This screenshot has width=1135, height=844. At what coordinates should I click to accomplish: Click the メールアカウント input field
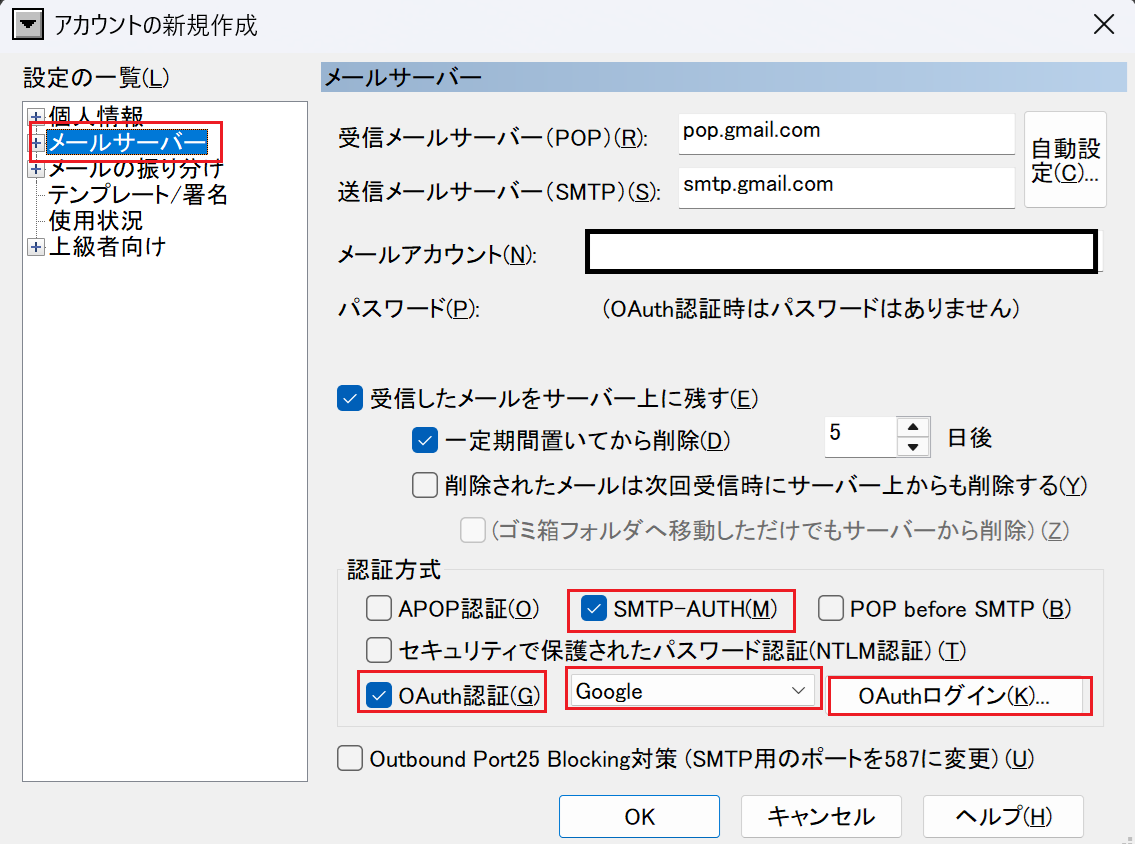[x=841, y=253]
